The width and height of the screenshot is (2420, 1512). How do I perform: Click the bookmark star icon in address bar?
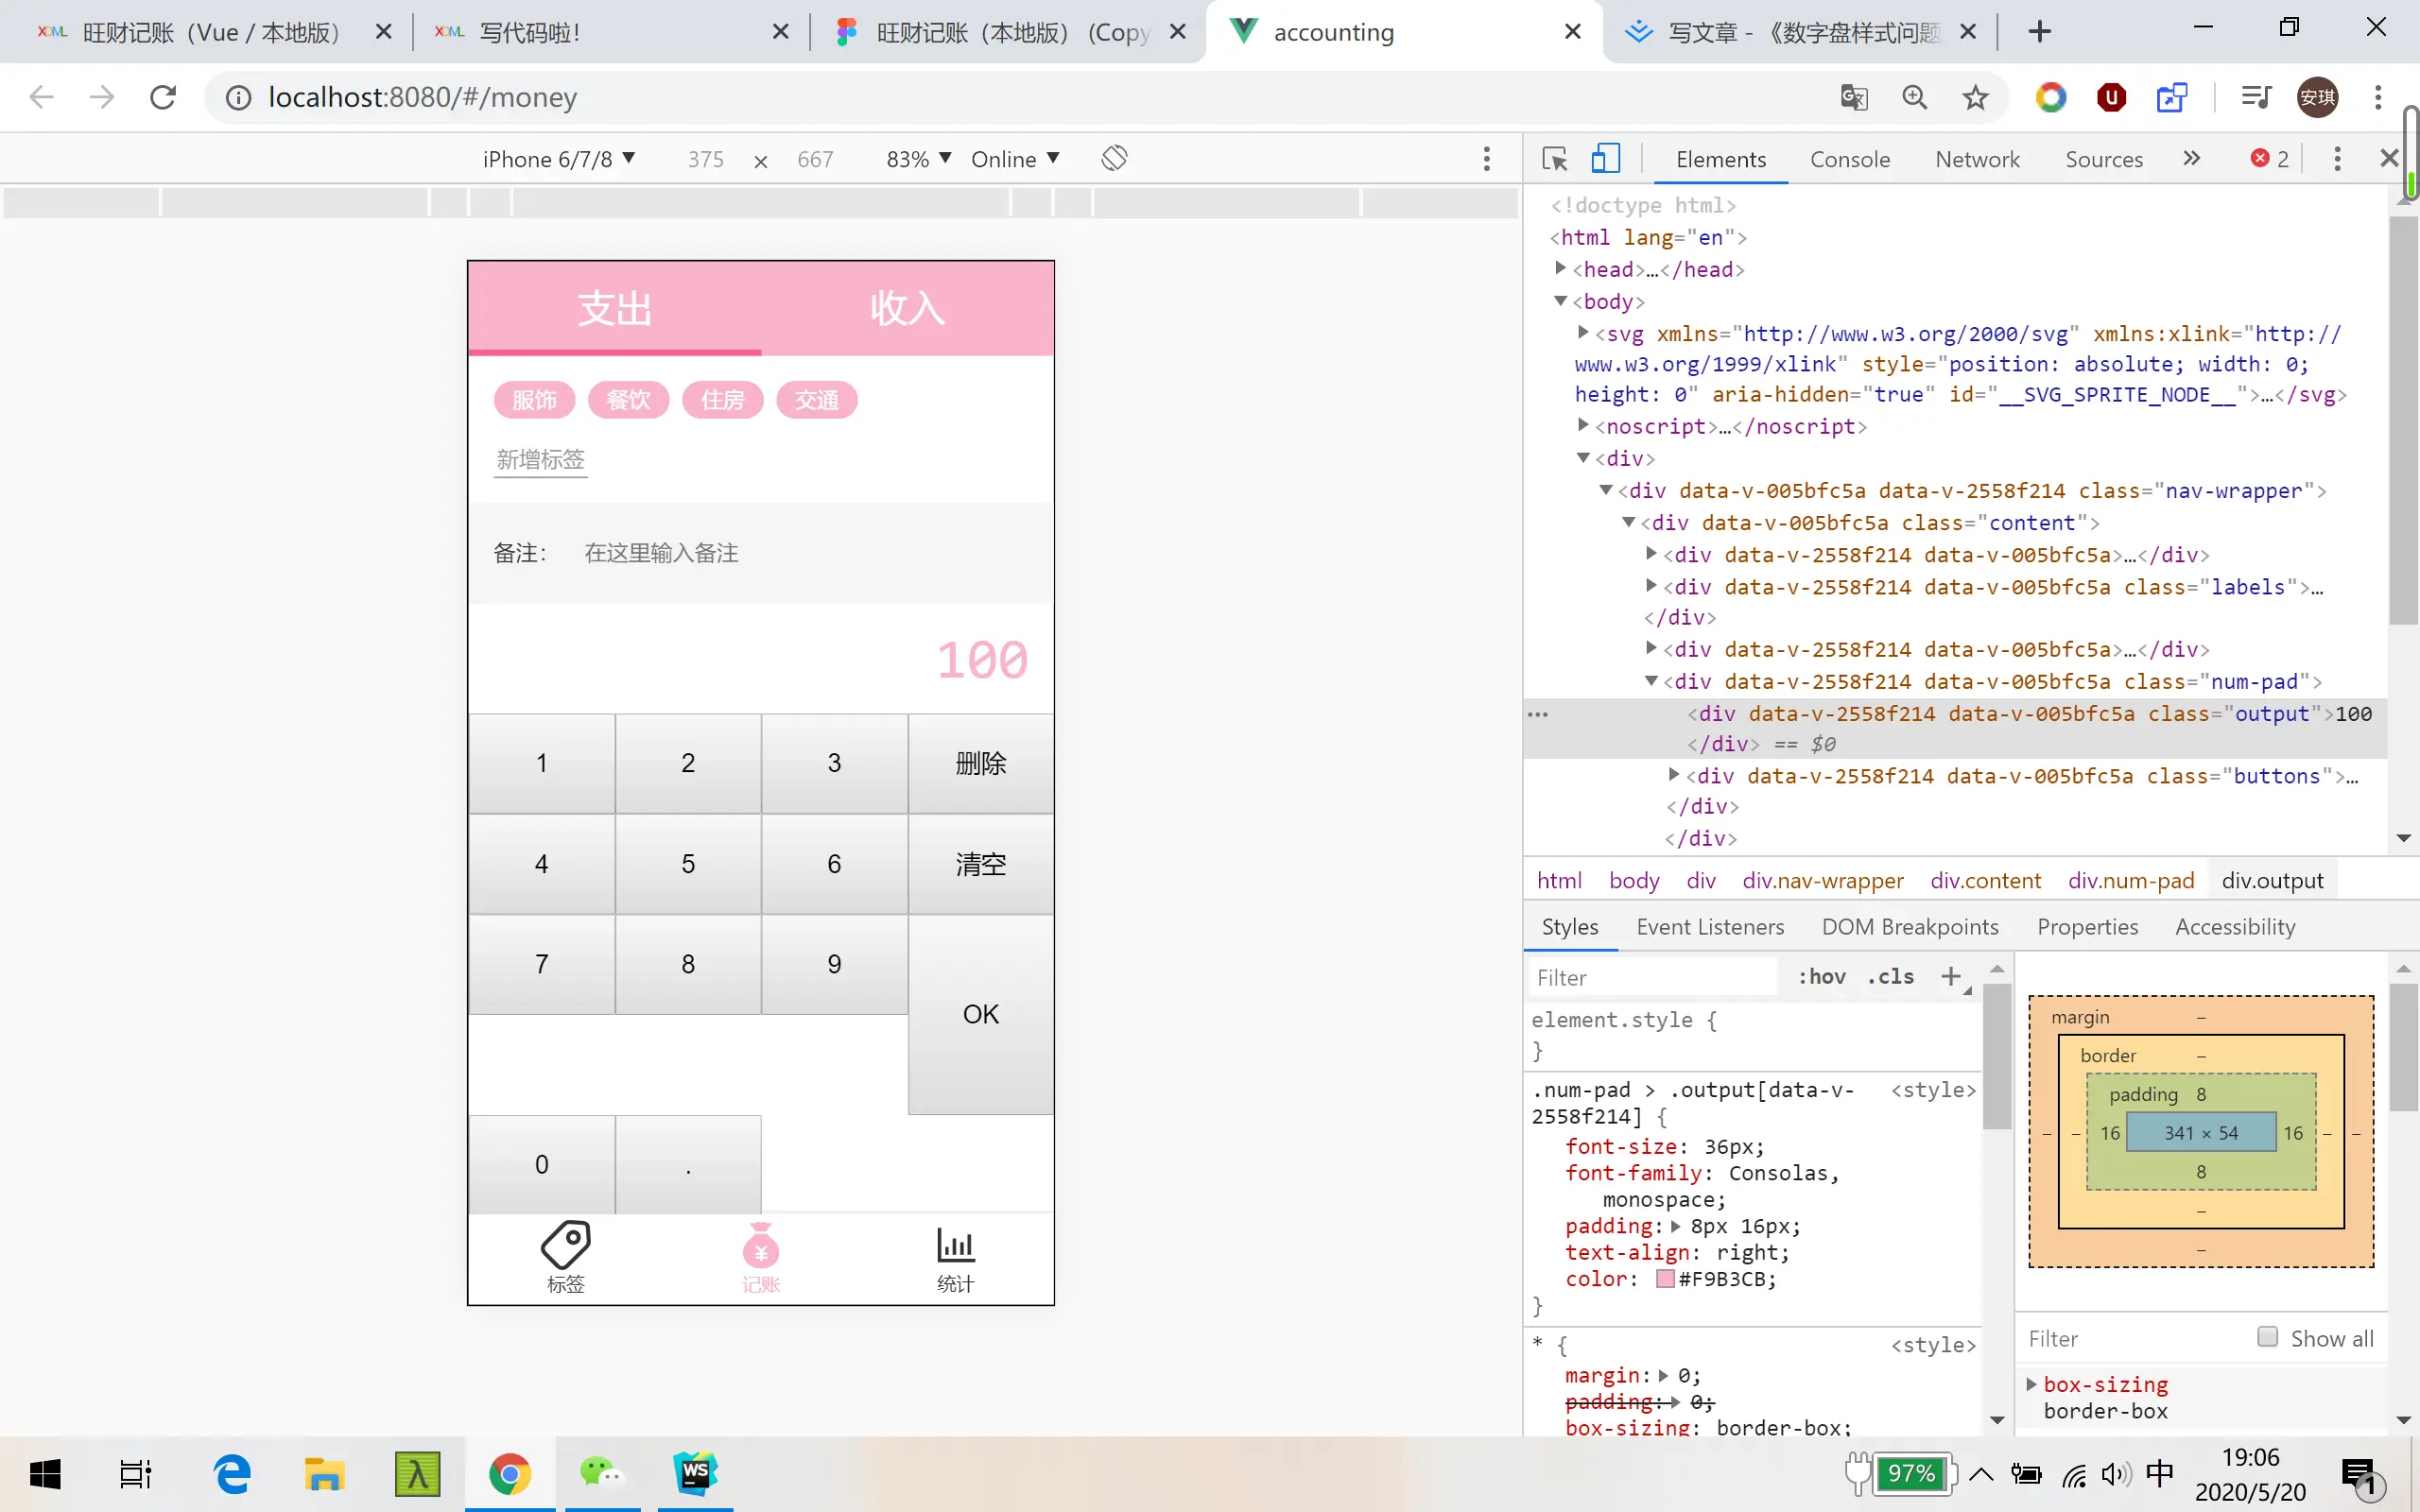(x=1975, y=98)
